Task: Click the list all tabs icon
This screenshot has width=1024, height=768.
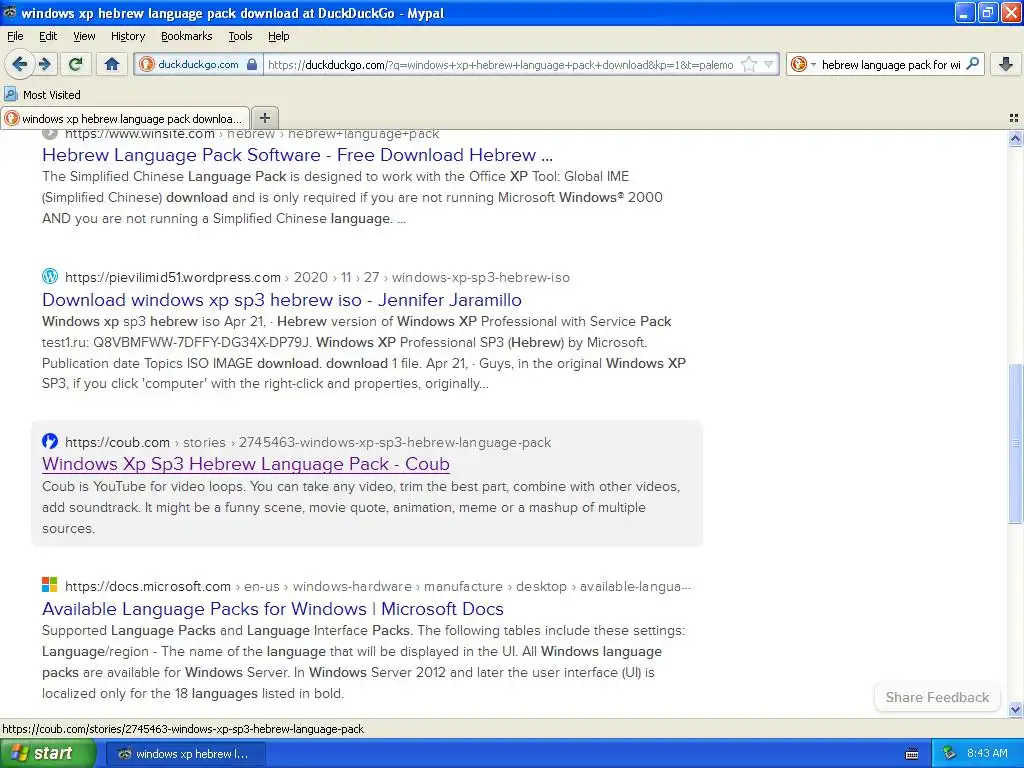Action: (1014, 118)
